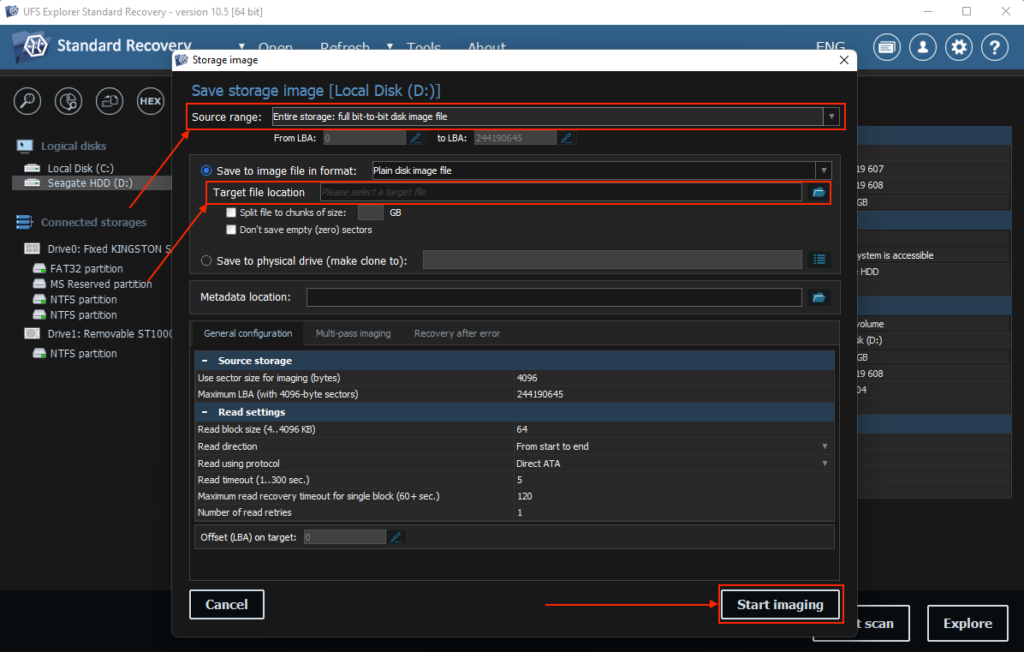Image resolution: width=1024 pixels, height=652 pixels.
Task: Enable 'Split file to chunks of size'
Action: point(231,212)
